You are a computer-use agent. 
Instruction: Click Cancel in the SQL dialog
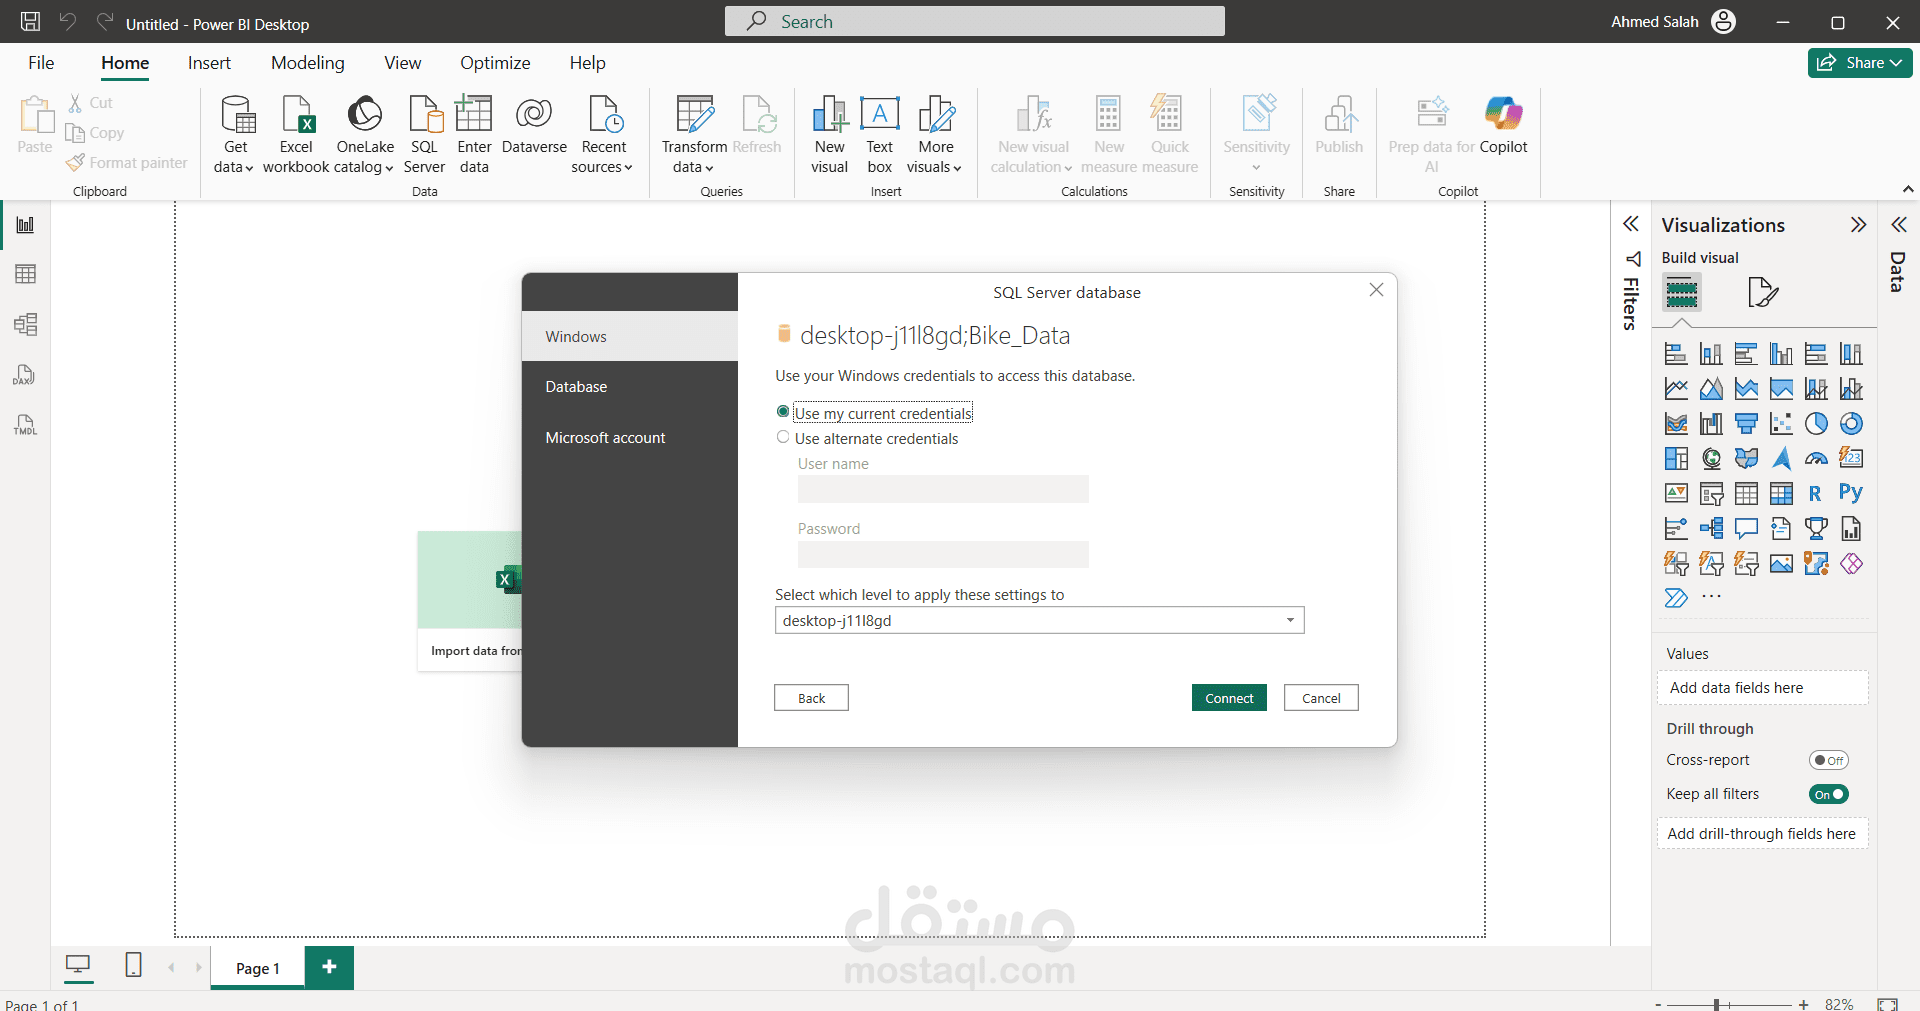click(1321, 698)
